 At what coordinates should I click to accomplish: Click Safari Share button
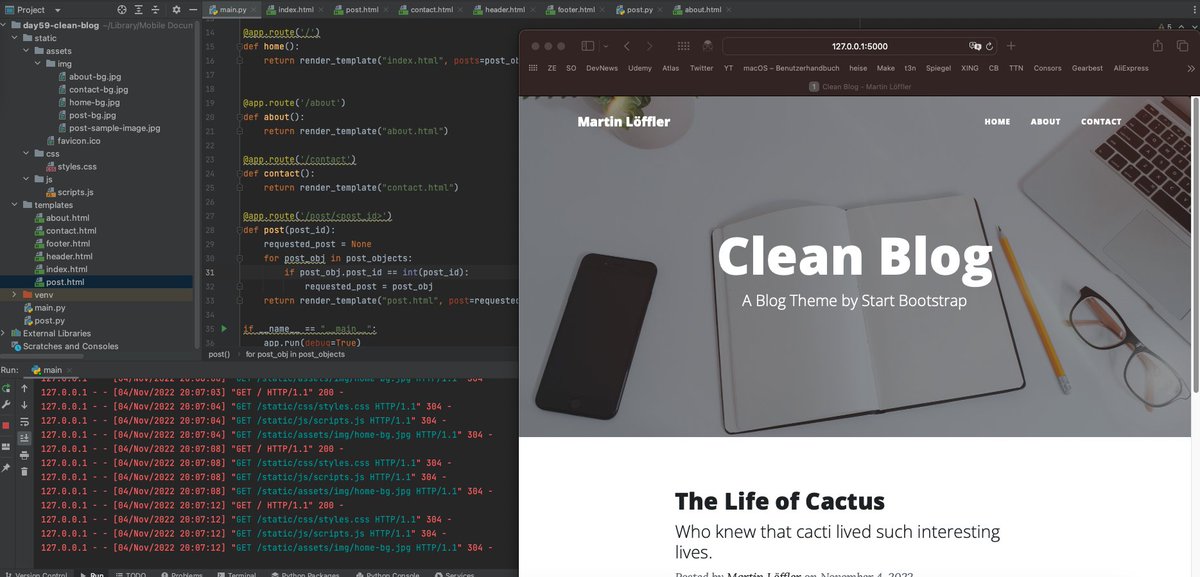tap(1158, 46)
